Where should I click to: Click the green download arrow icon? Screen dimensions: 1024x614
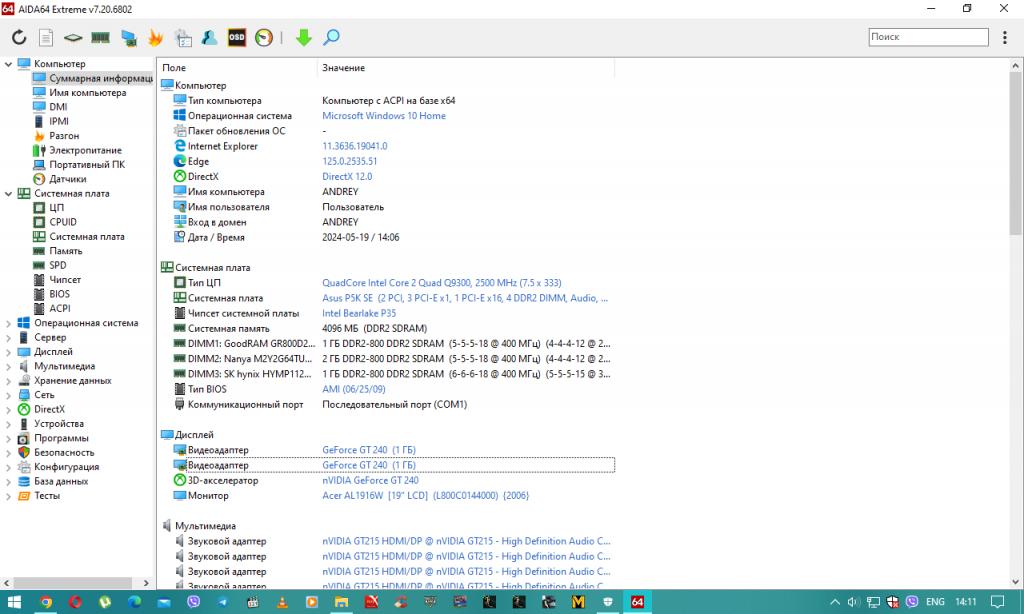tap(304, 38)
